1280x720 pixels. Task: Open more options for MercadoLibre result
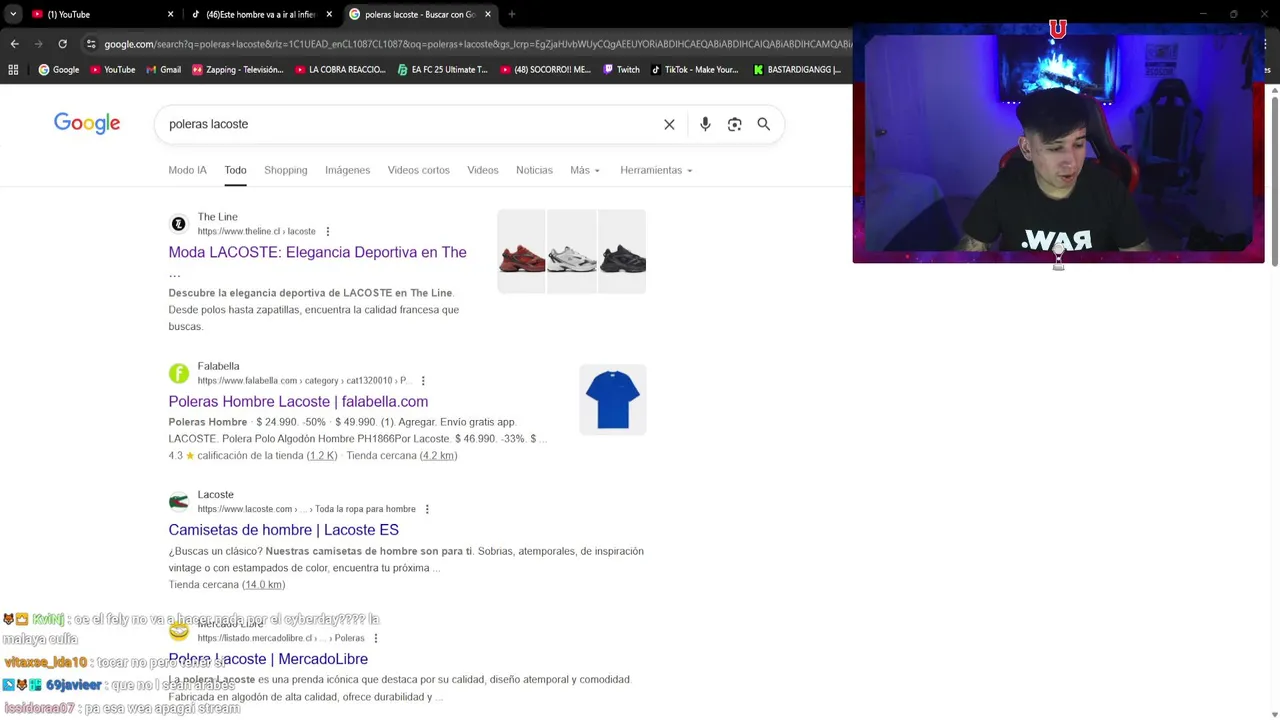[376, 638]
